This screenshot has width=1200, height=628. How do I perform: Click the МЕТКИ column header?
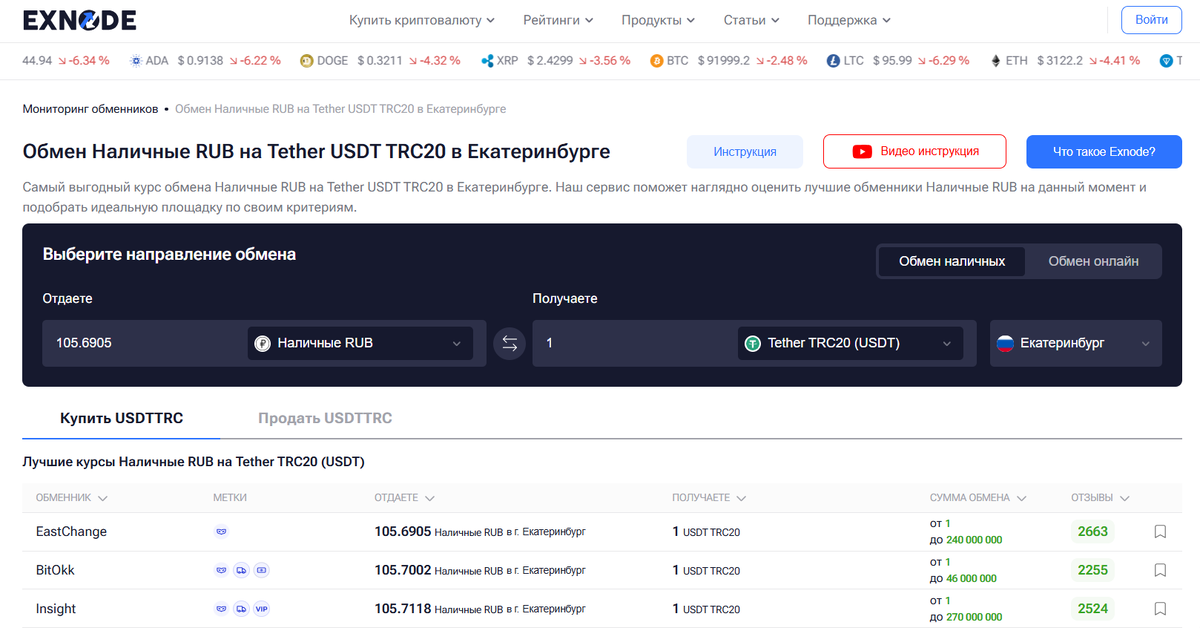(230, 497)
